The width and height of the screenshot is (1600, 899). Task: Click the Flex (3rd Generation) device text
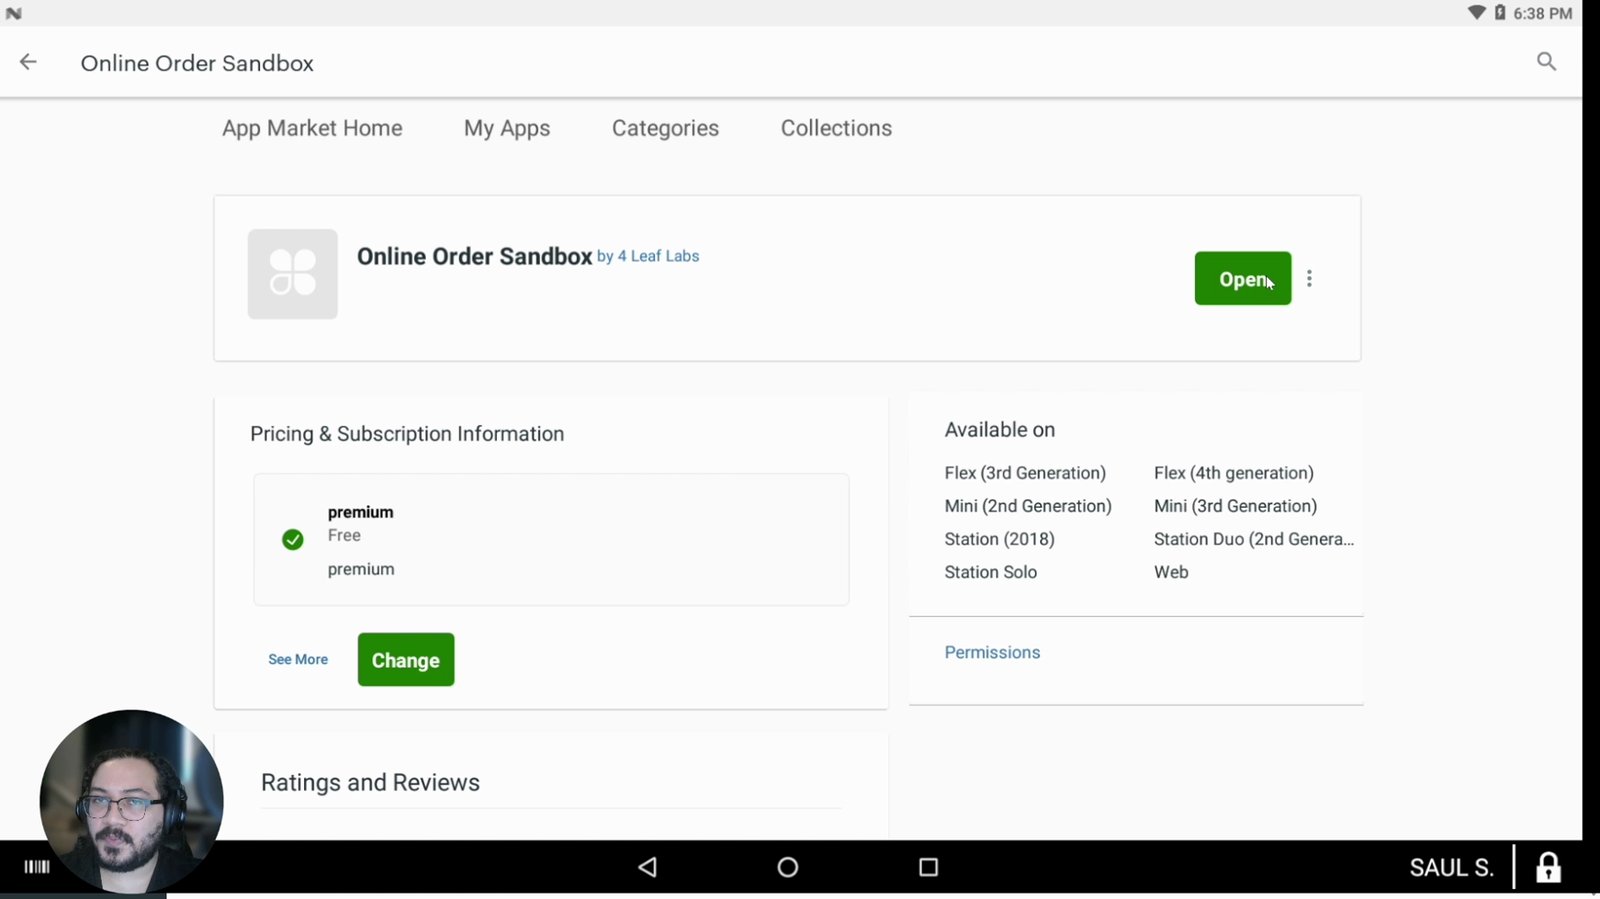(x=1025, y=473)
